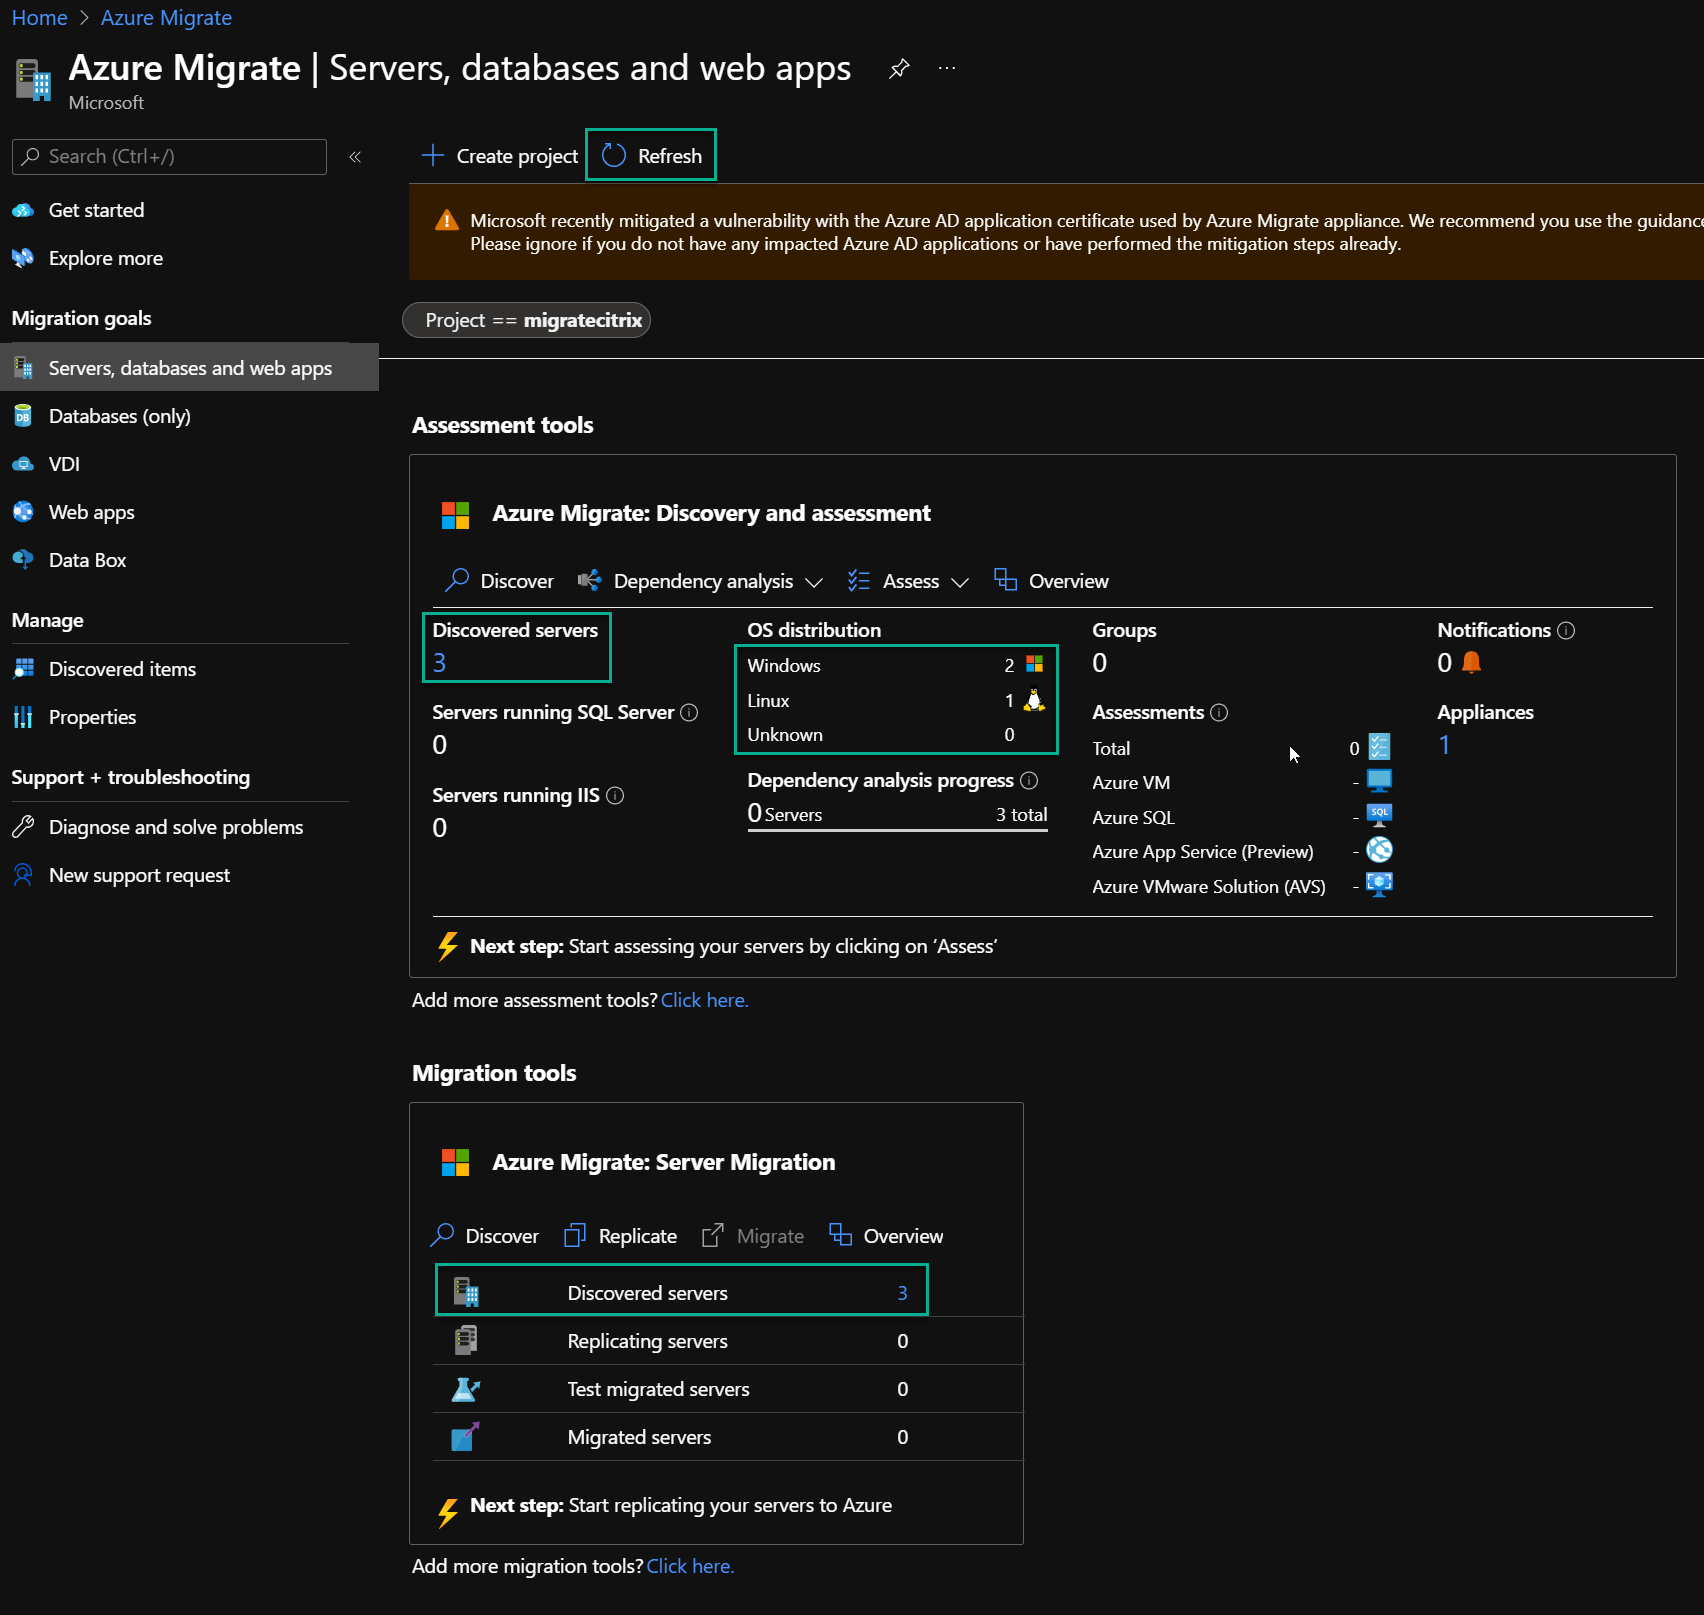1704x1615 pixels.
Task: Open the ellipsis more options menu
Action: tap(947, 68)
